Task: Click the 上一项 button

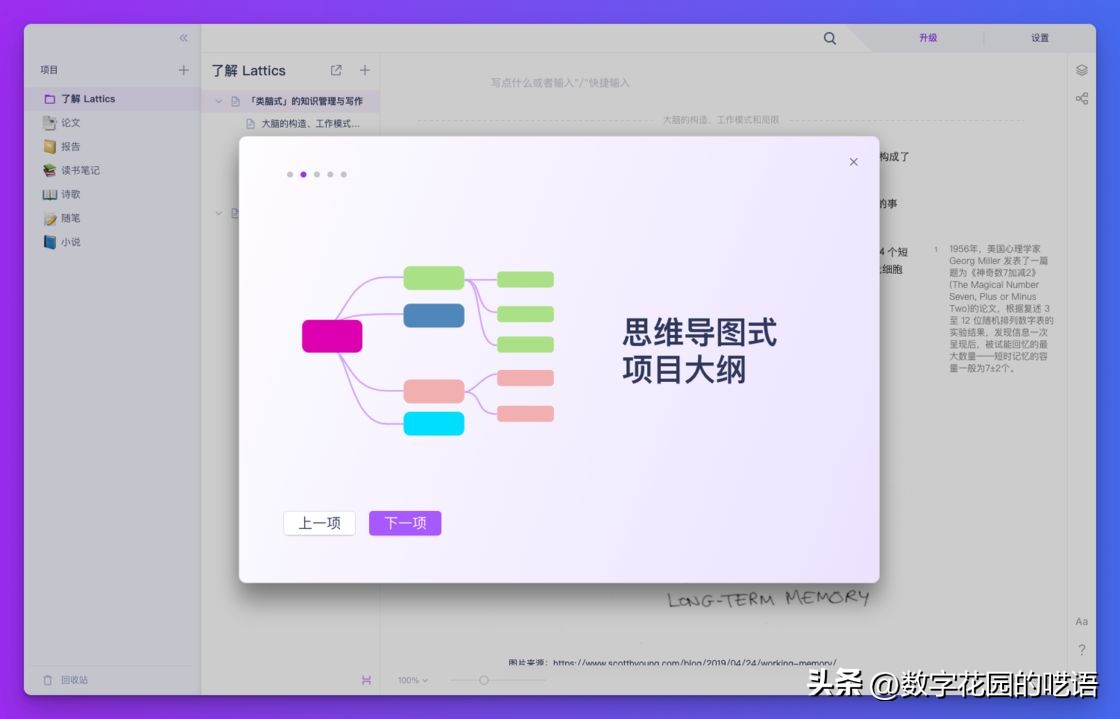Action: click(319, 523)
